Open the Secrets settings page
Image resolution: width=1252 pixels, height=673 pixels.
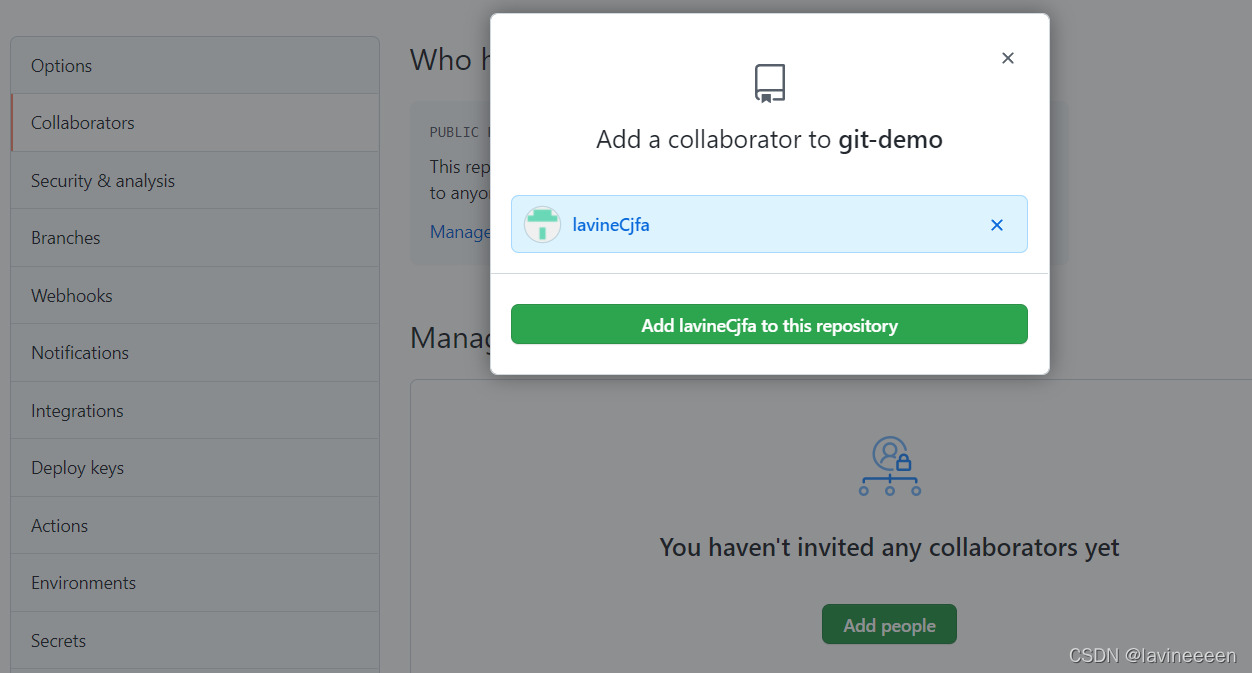pos(195,641)
